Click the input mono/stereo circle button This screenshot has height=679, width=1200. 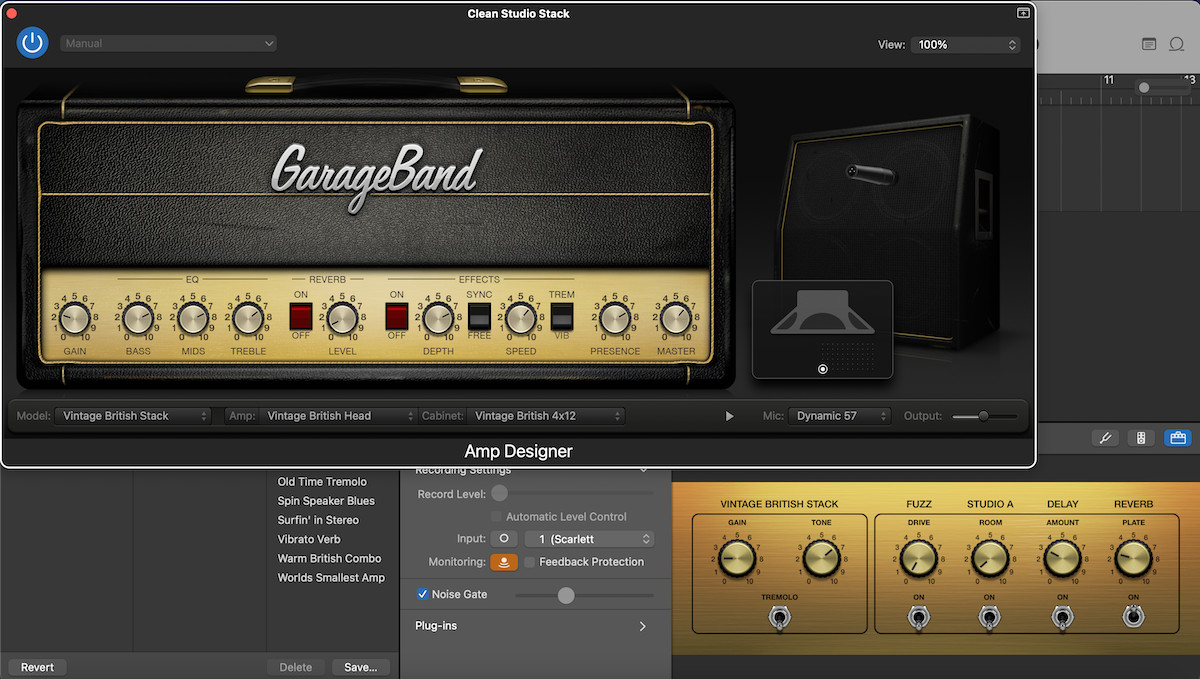tap(504, 539)
